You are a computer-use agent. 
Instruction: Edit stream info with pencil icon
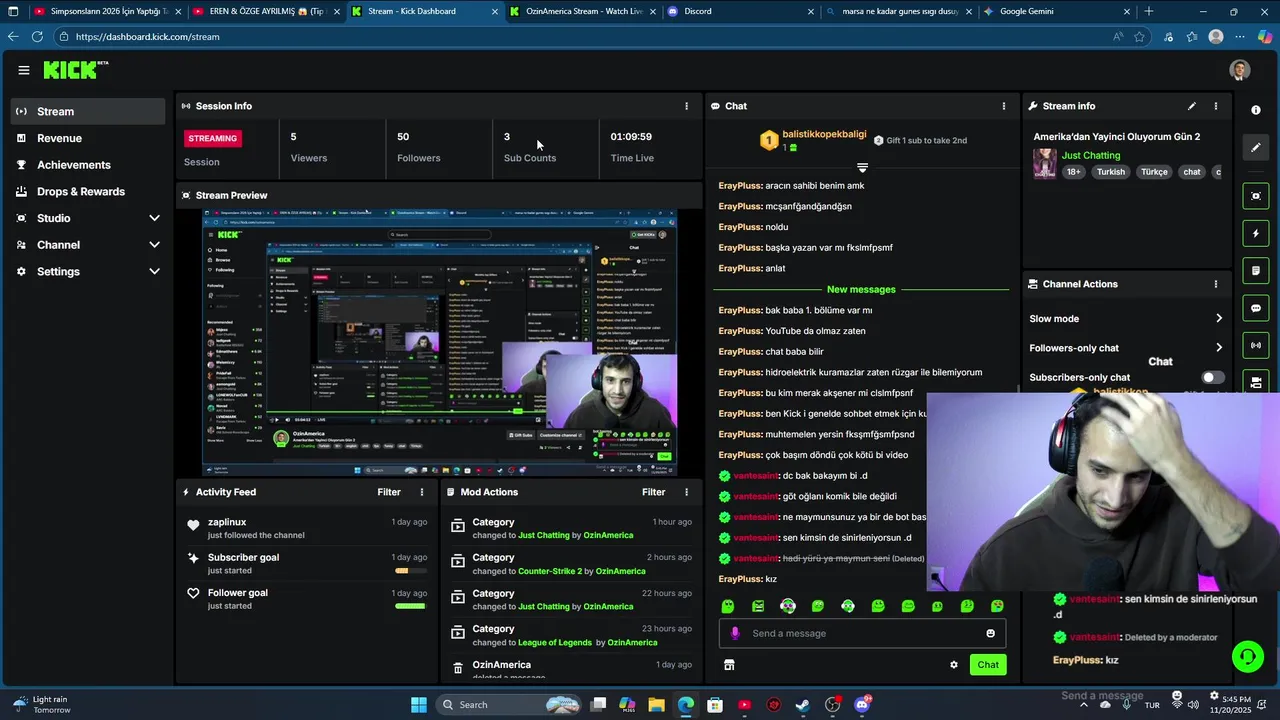(1191, 106)
